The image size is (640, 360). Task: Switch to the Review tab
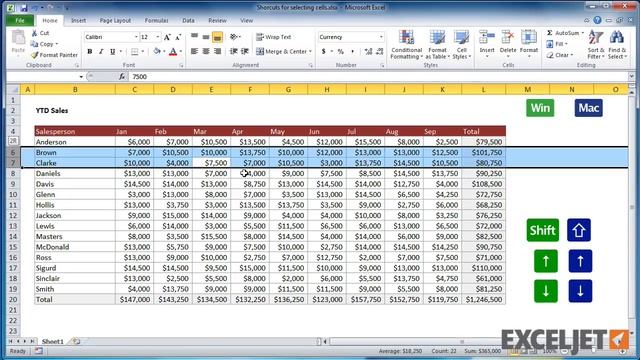pyautogui.click(x=217, y=20)
